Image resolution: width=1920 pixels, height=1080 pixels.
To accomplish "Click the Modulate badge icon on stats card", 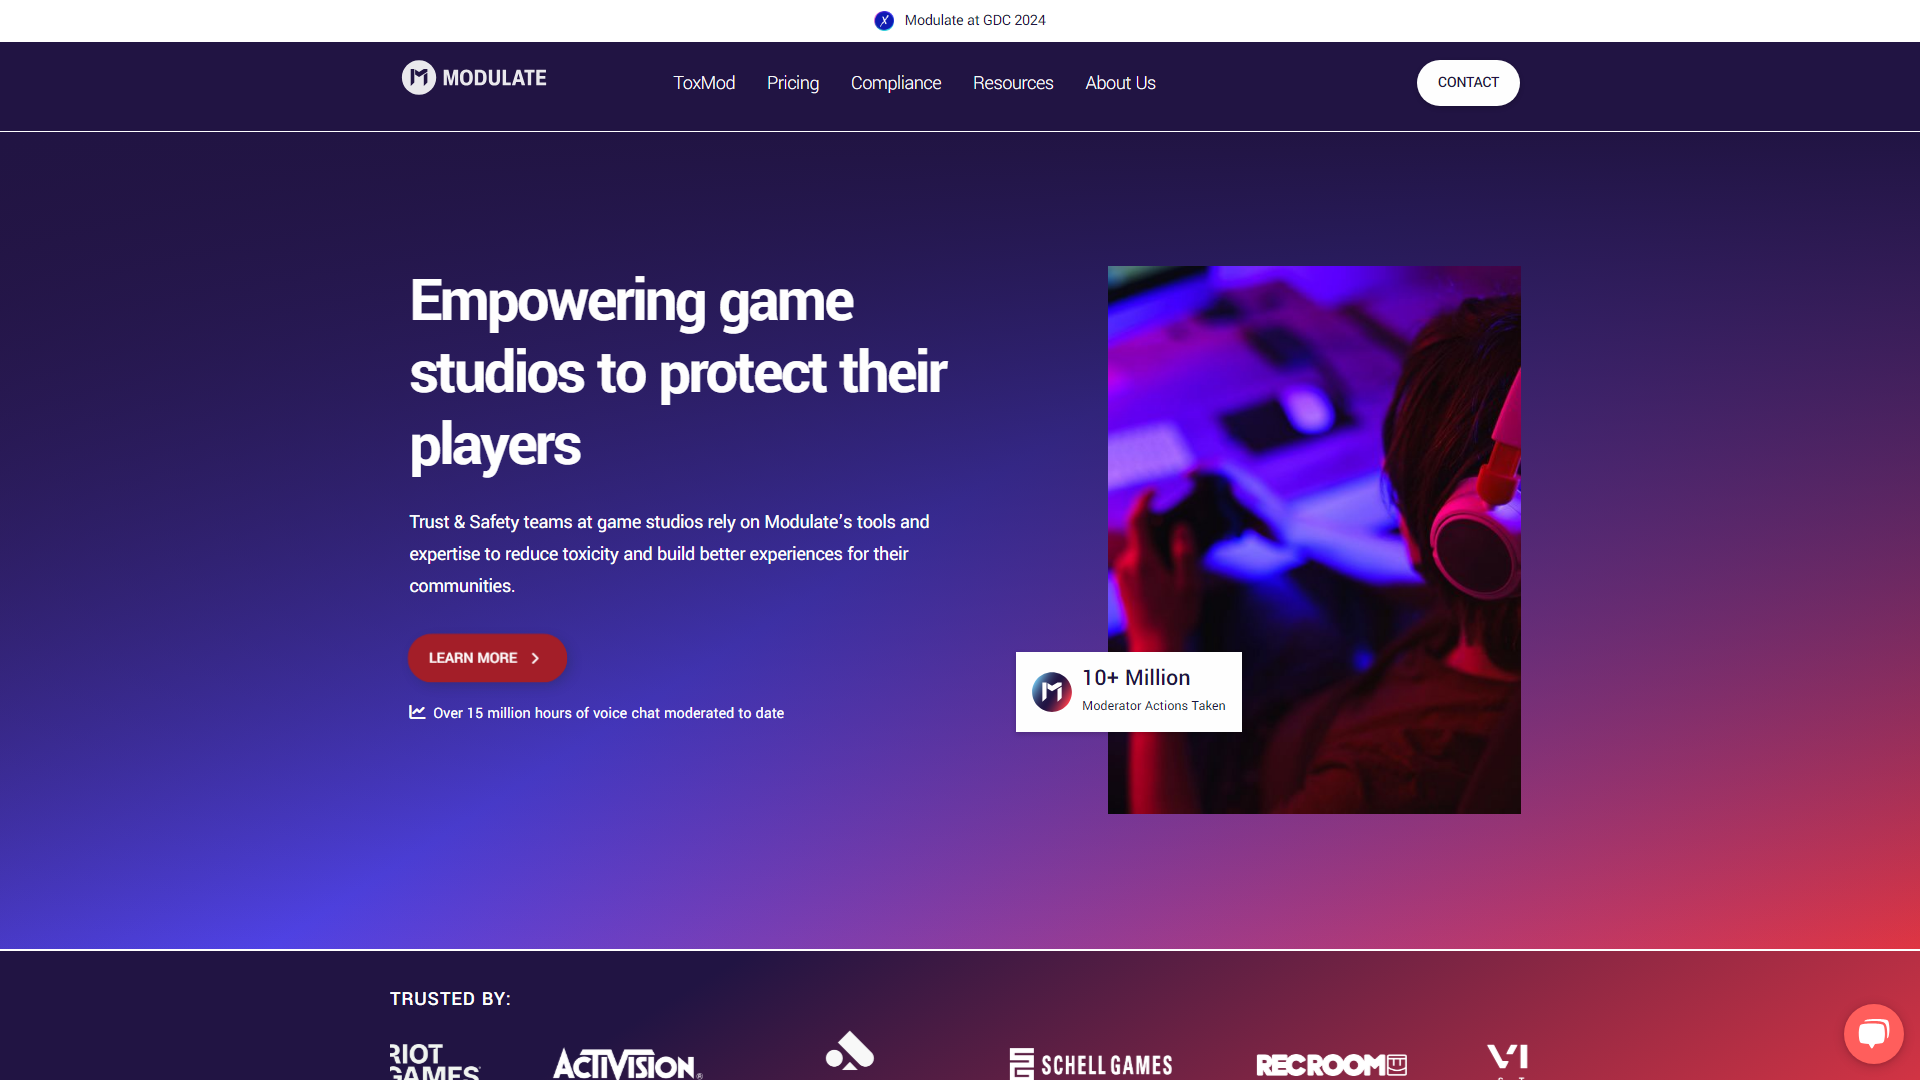I will [1052, 692].
